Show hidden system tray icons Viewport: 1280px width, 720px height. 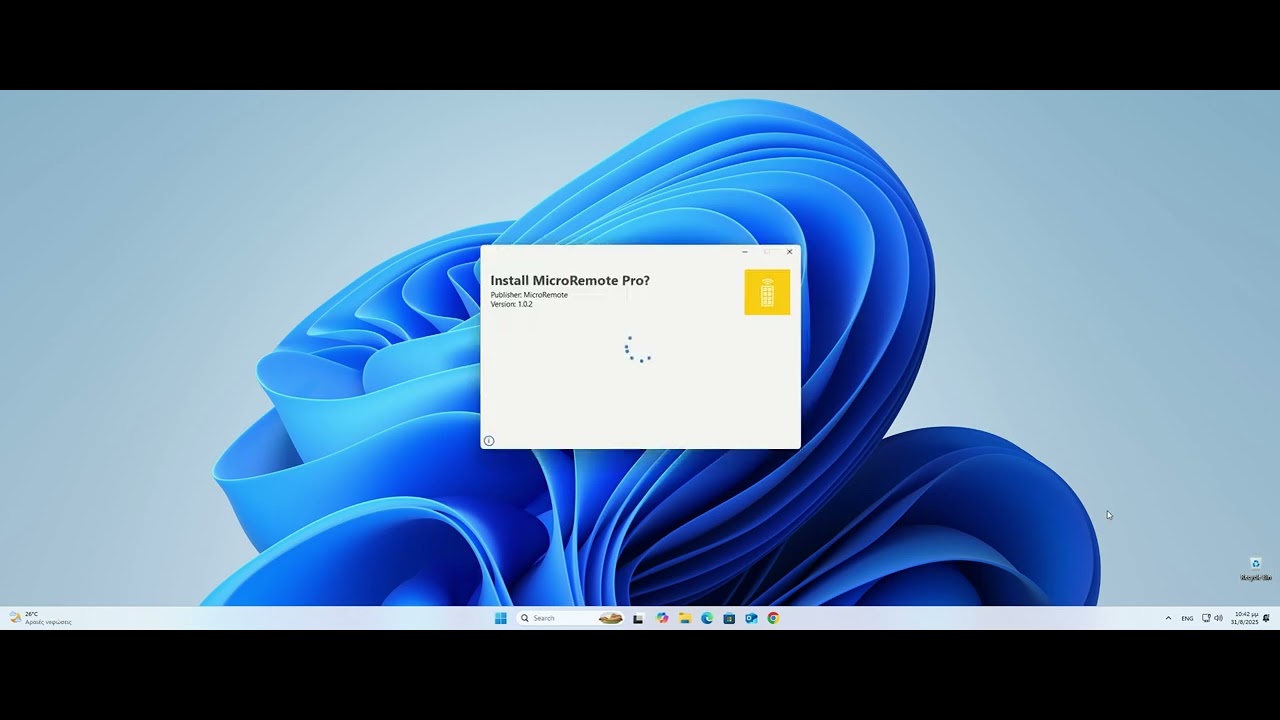(1168, 618)
